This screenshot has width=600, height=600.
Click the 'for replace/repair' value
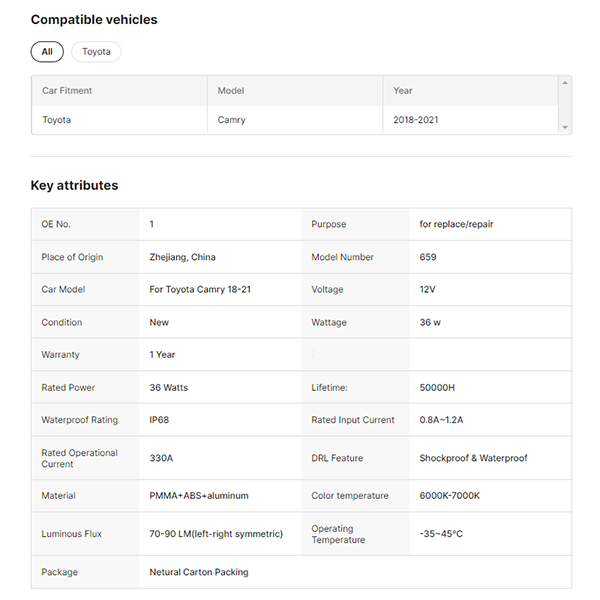coord(456,224)
